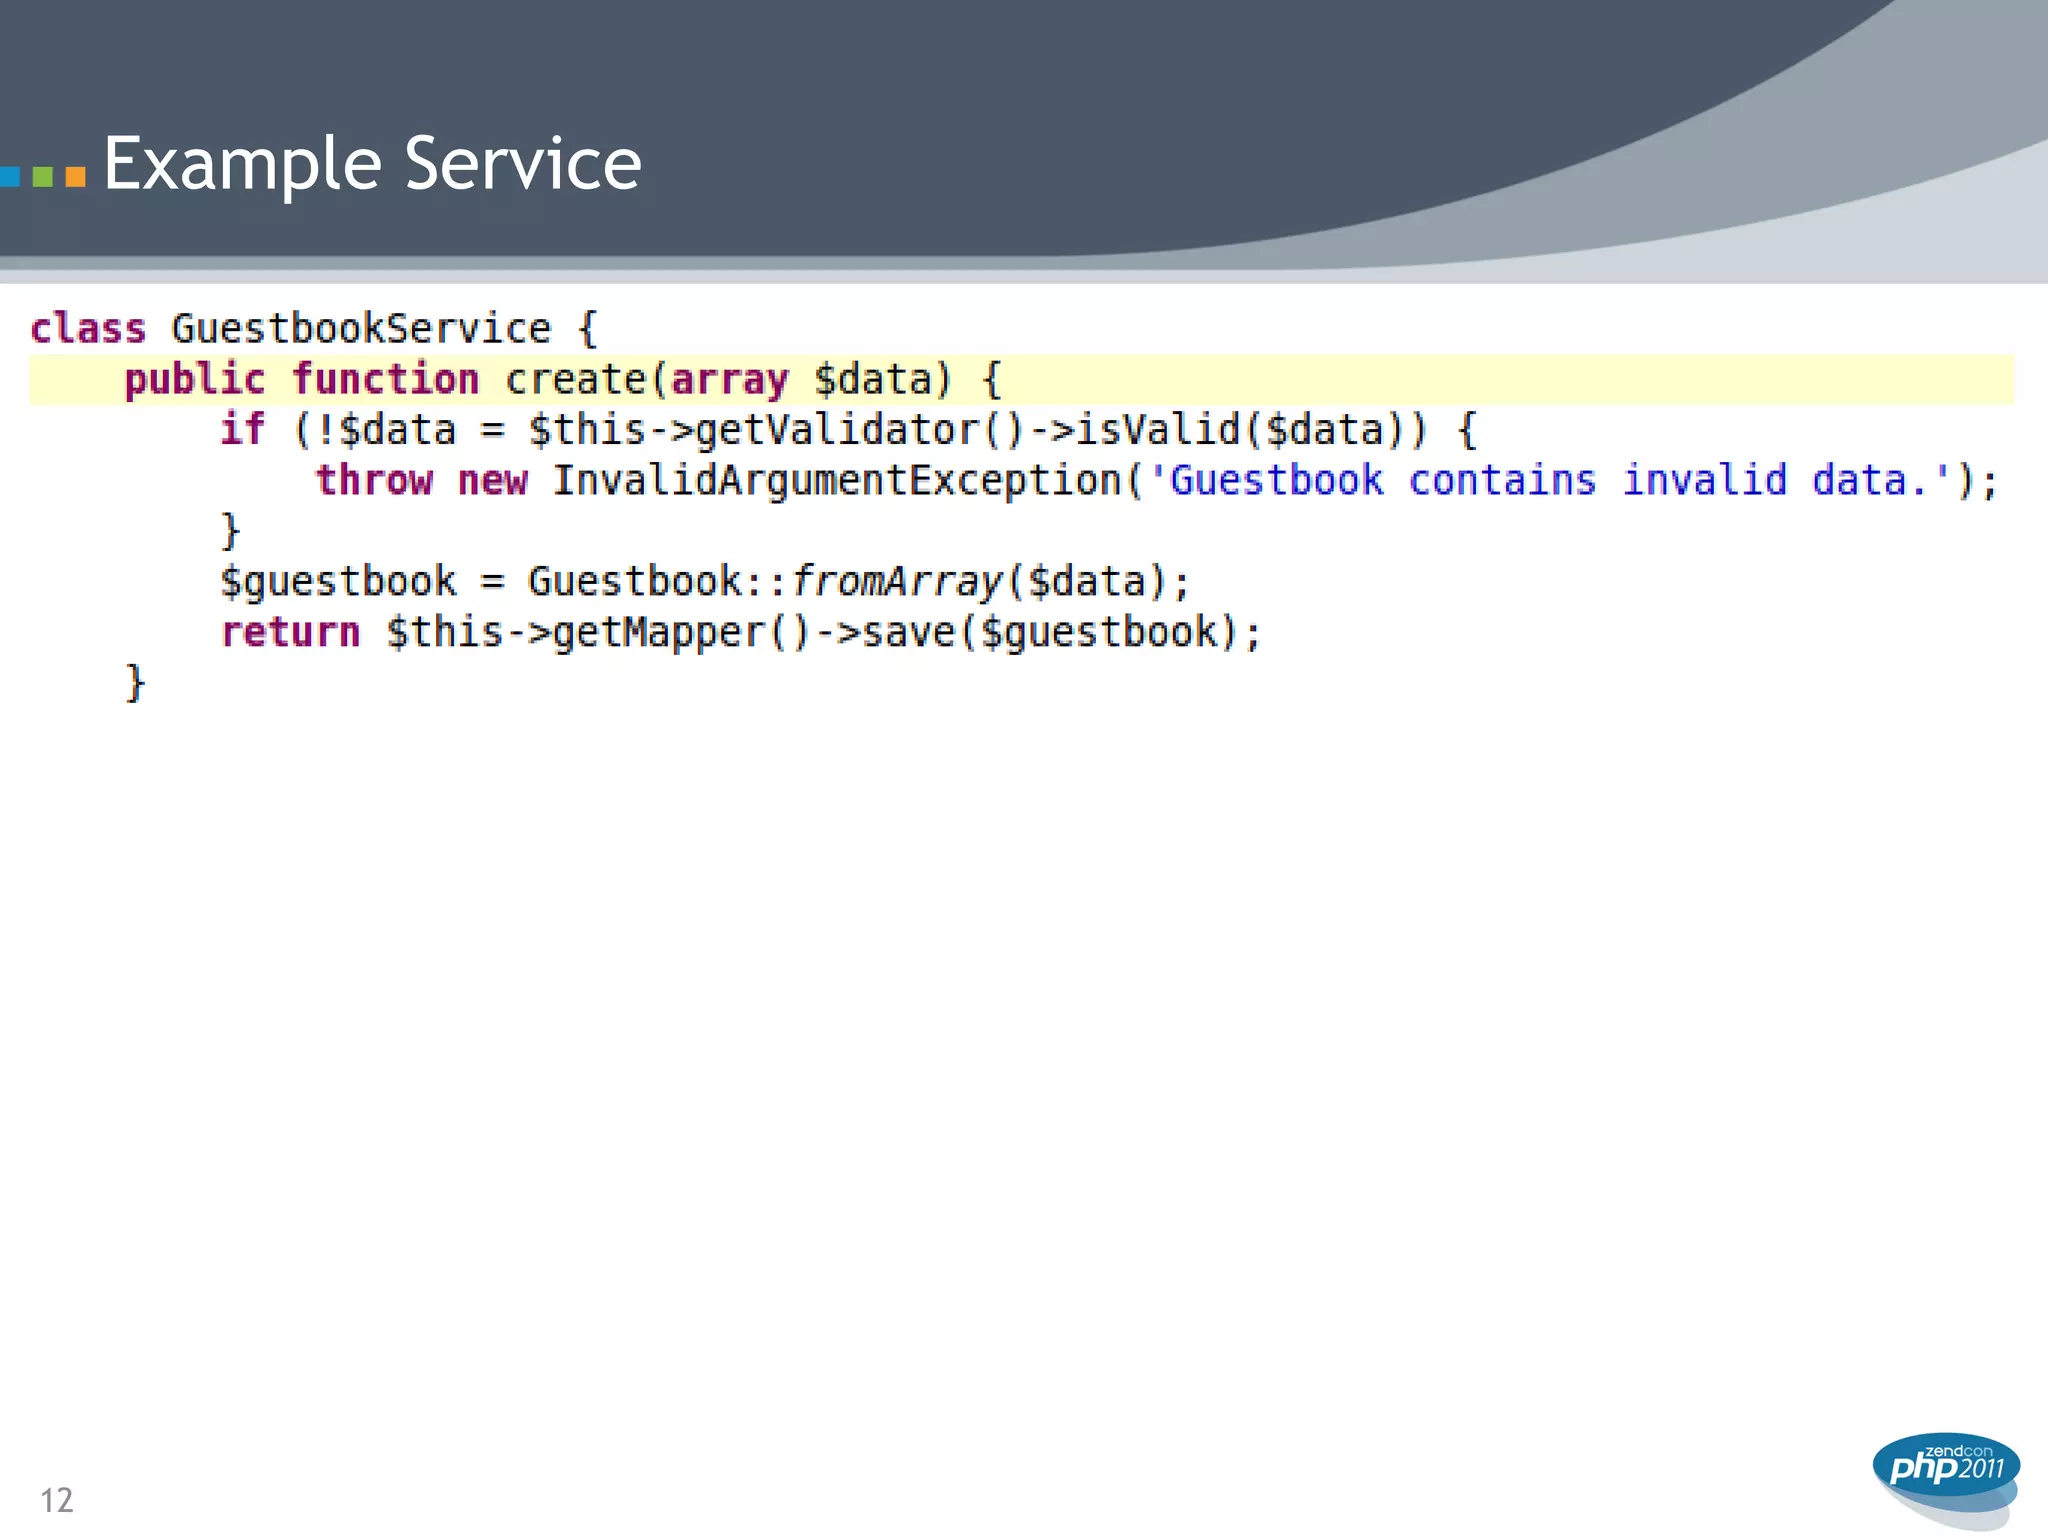2048x1536 pixels.
Task: Click the 'throw new' keywords
Action: click(x=421, y=481)
